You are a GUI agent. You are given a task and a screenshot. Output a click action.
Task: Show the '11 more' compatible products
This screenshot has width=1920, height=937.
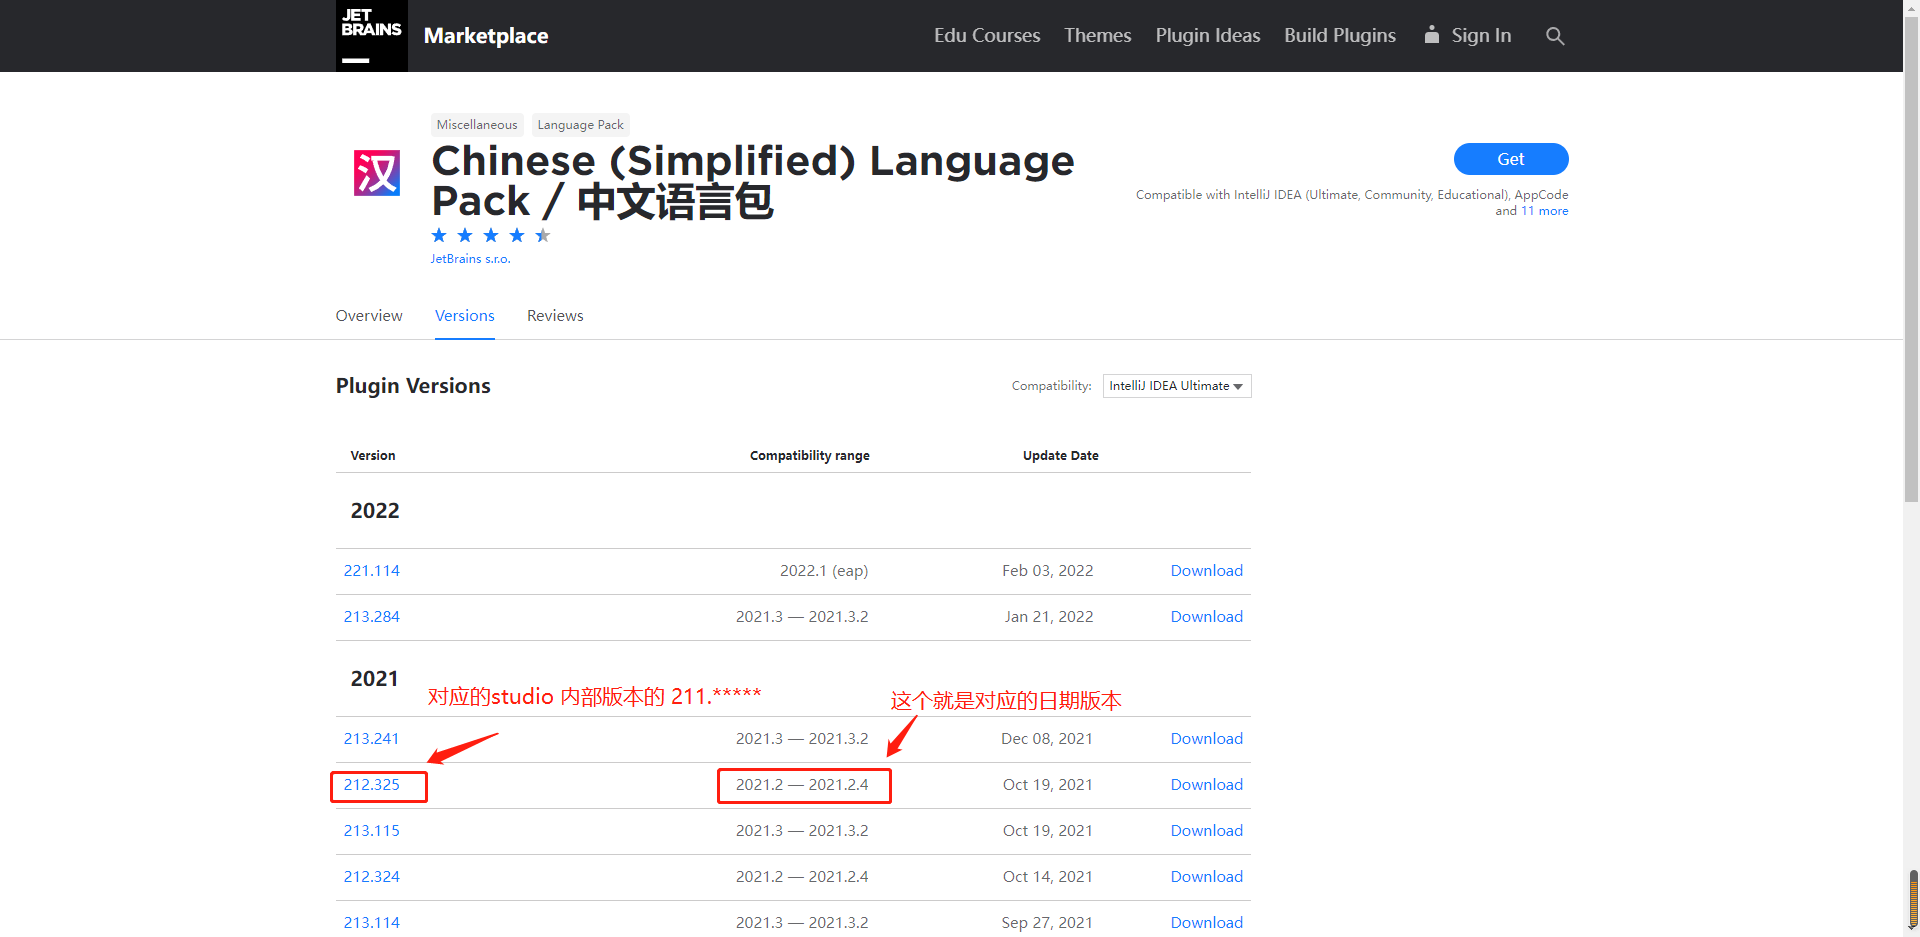pyautogui.click(x=1545, y=211)
